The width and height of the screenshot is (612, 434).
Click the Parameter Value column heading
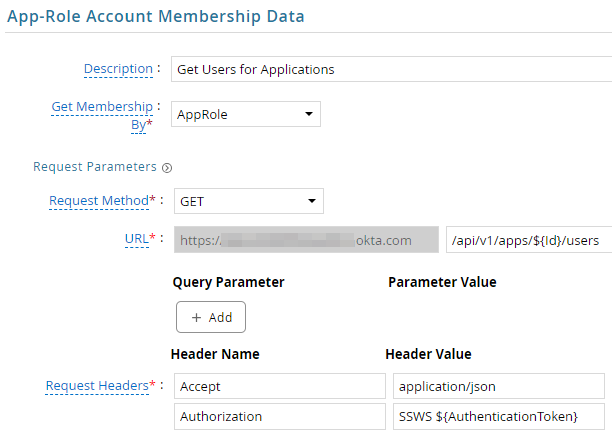[x=442, y=282]
